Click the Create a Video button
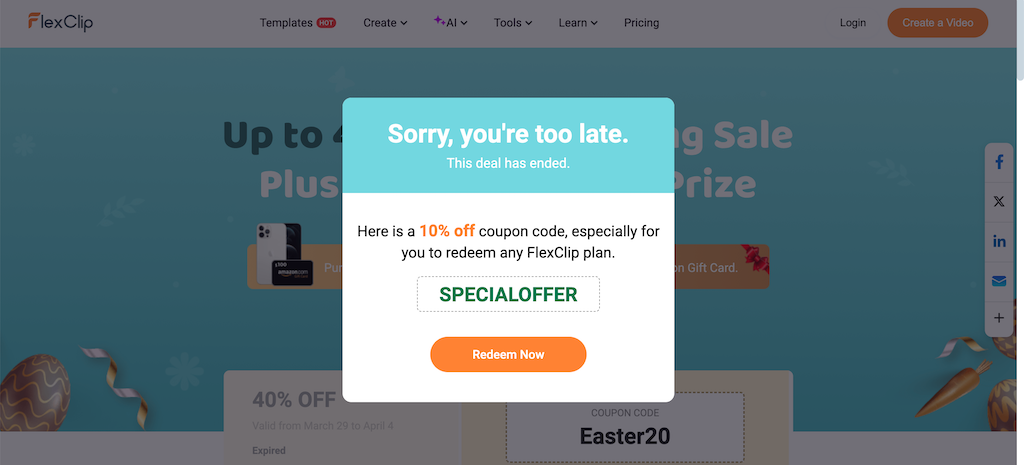 pyautogui.click(x=938, y=23)
